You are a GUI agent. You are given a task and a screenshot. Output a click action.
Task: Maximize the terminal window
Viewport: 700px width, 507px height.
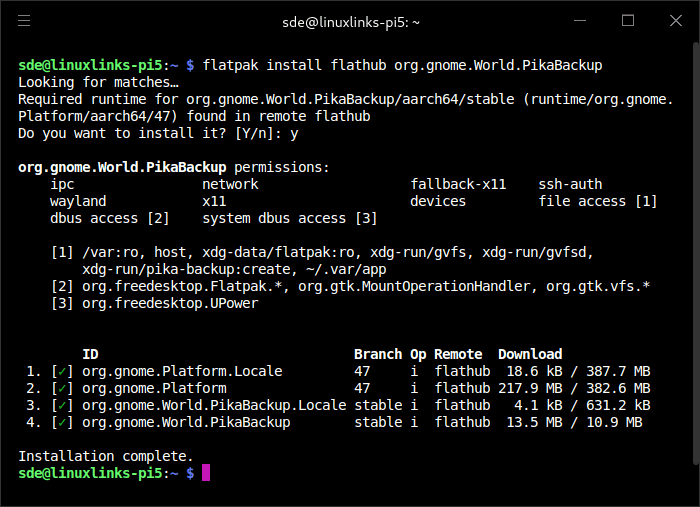coord(628,21)
